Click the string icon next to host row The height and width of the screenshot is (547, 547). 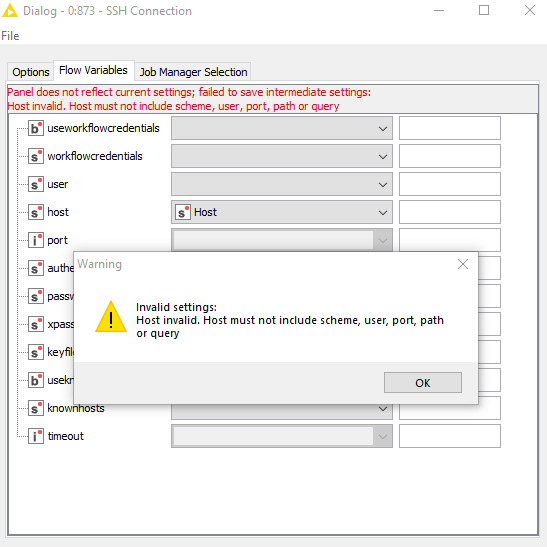coord(36,212)
